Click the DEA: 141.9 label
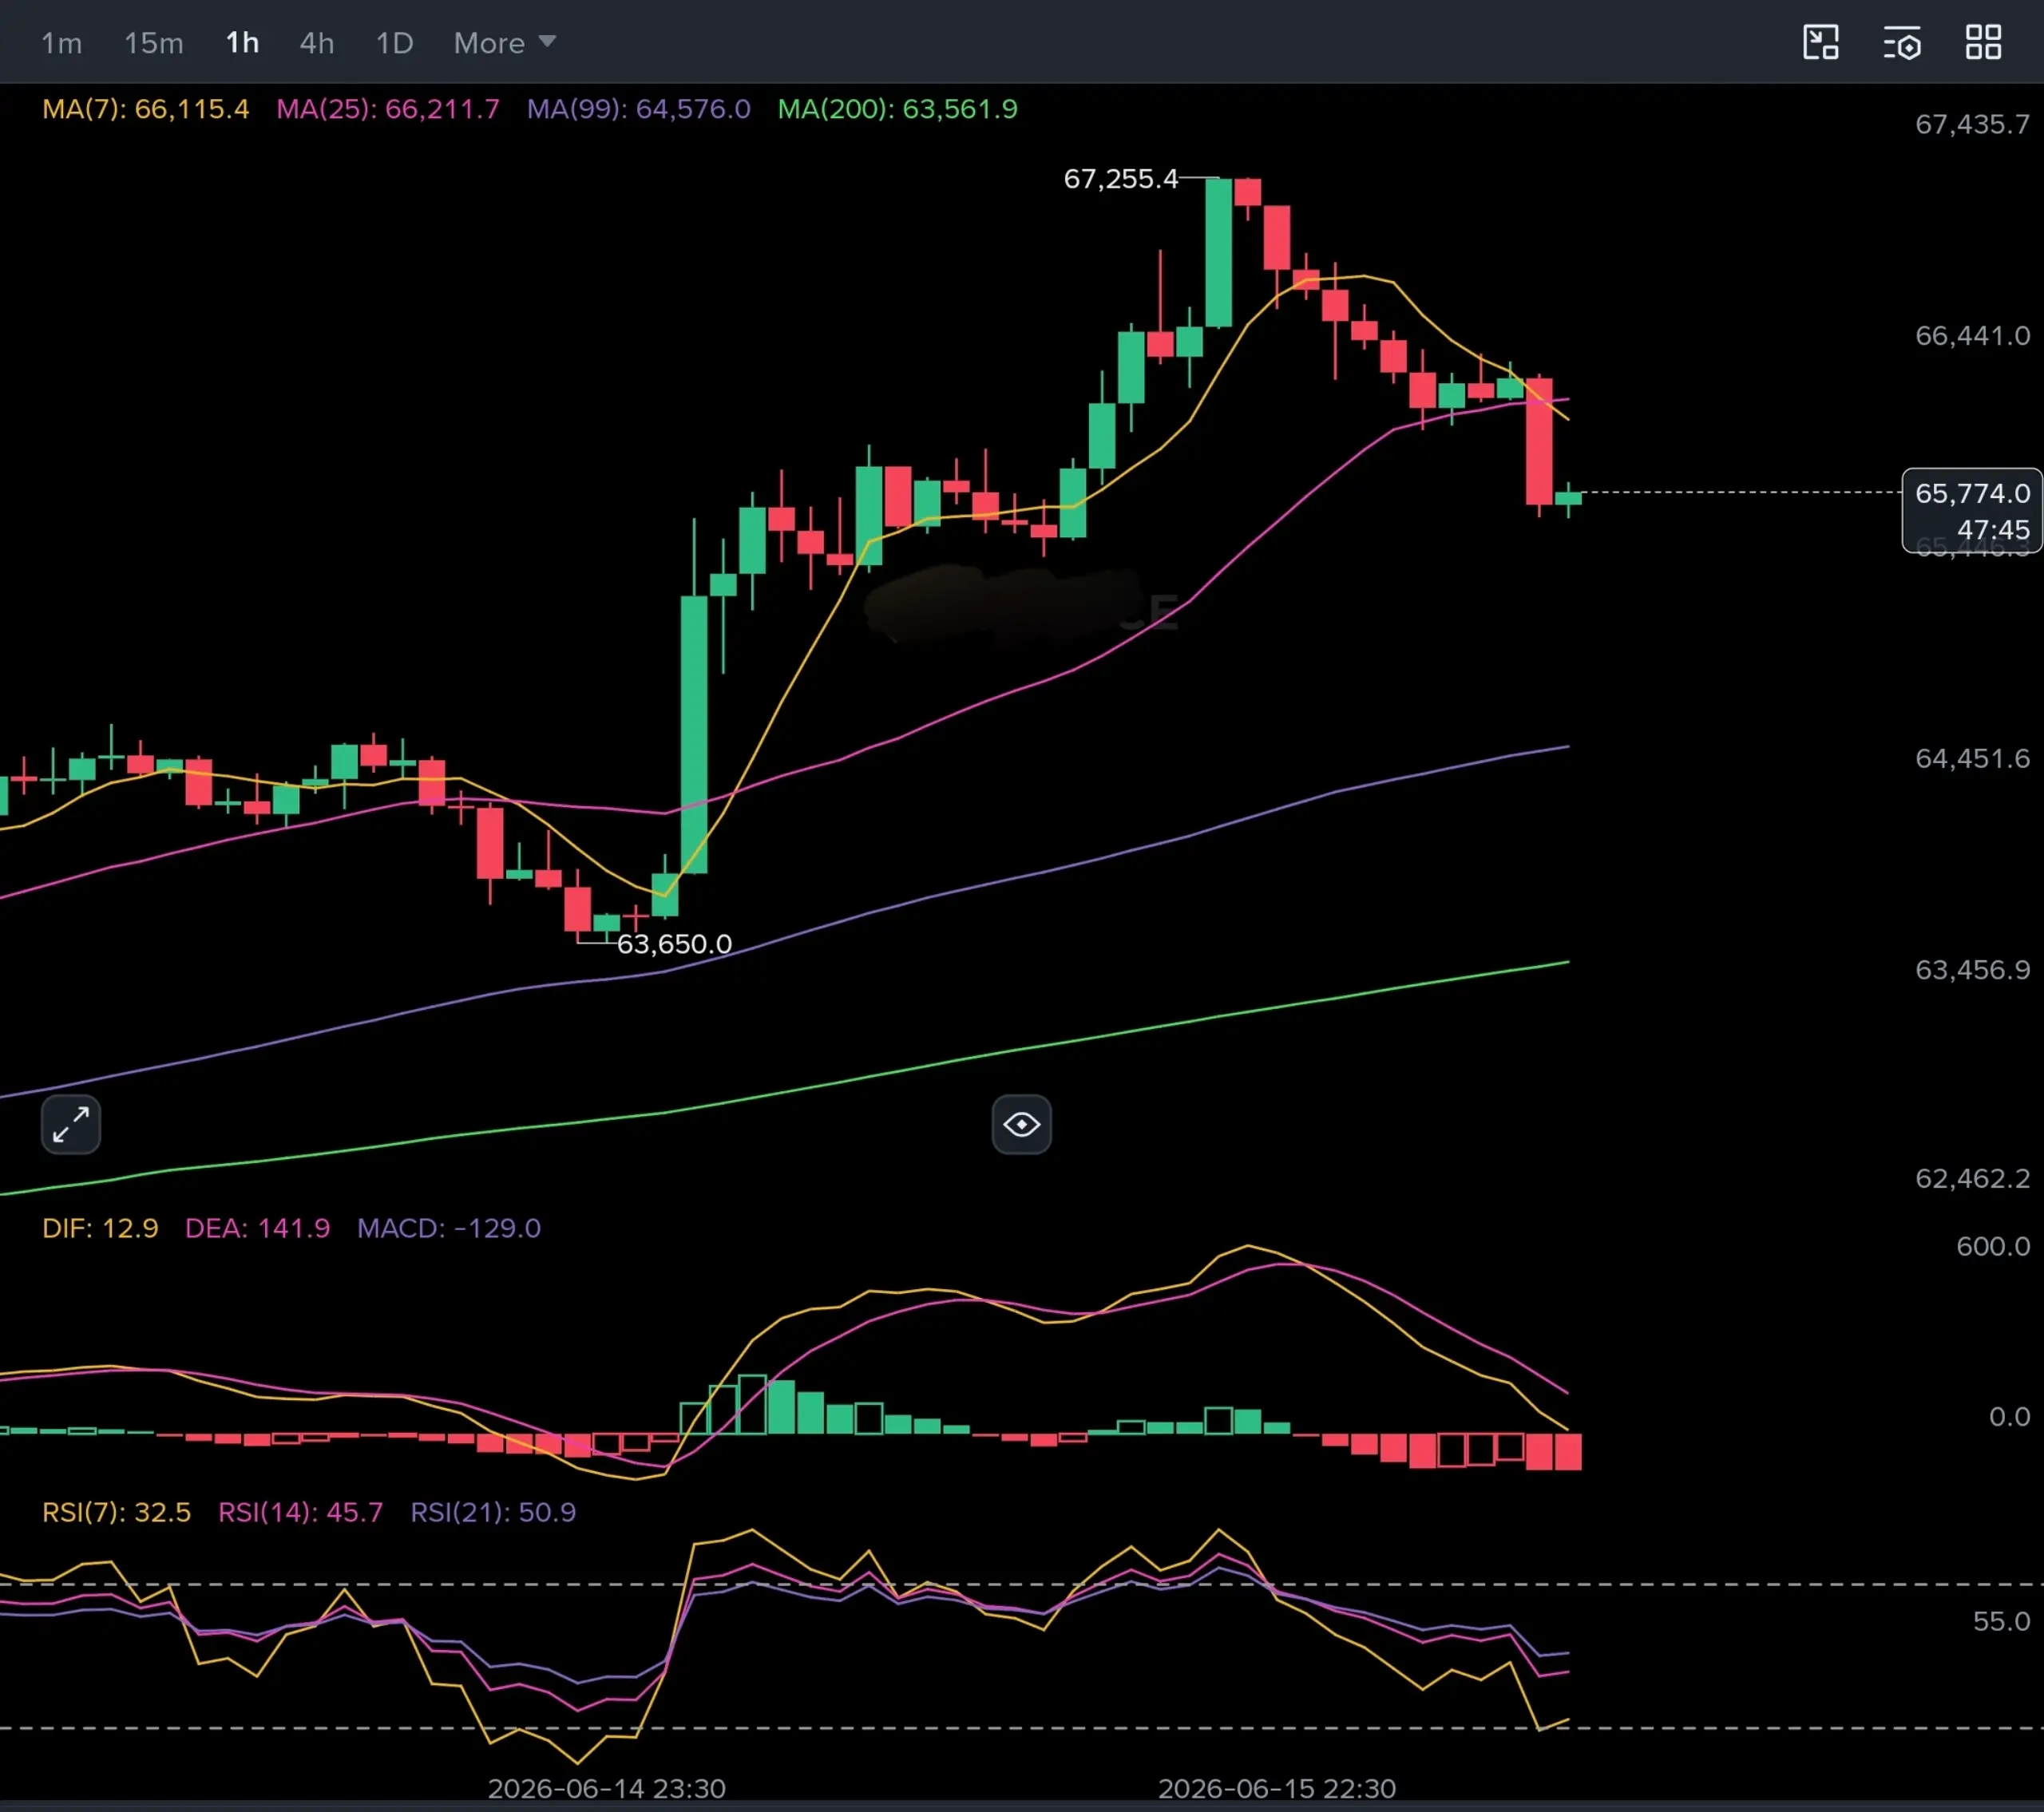 pos(257,1228)
